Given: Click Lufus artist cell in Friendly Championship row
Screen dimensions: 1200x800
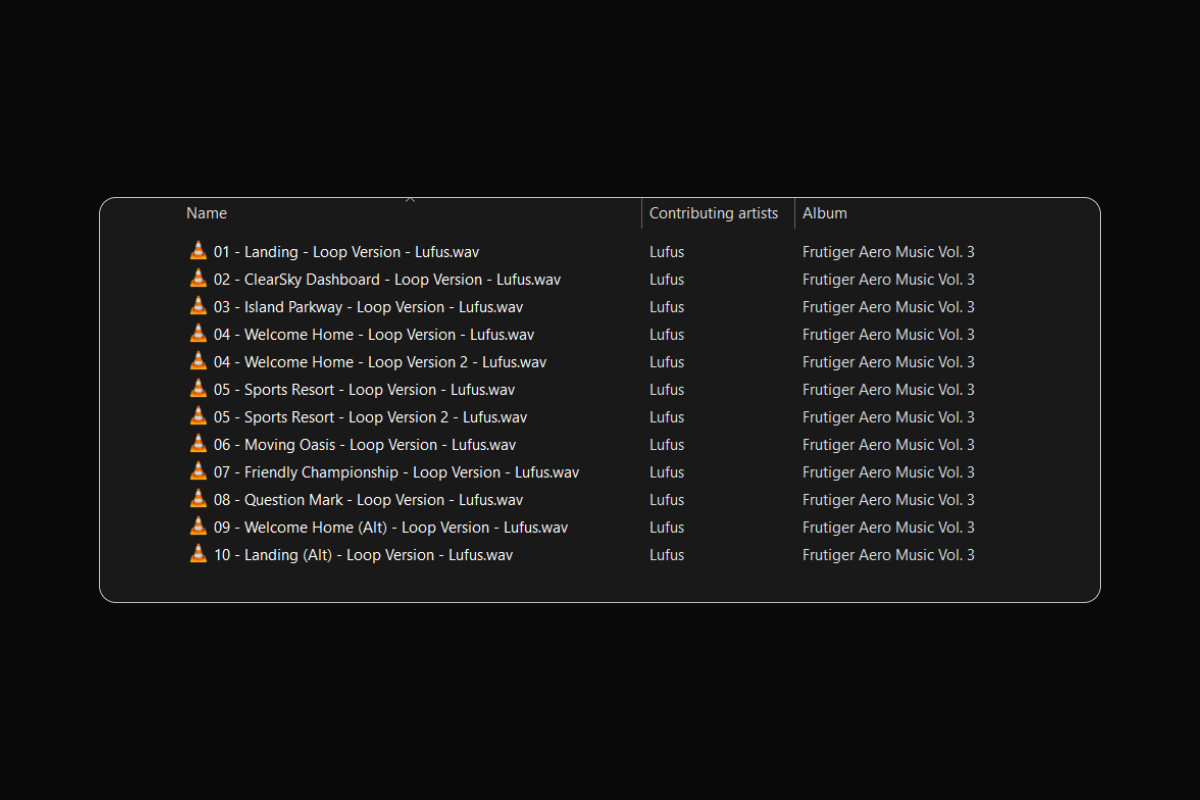Looking at the screenshot, I should (667, 472).
